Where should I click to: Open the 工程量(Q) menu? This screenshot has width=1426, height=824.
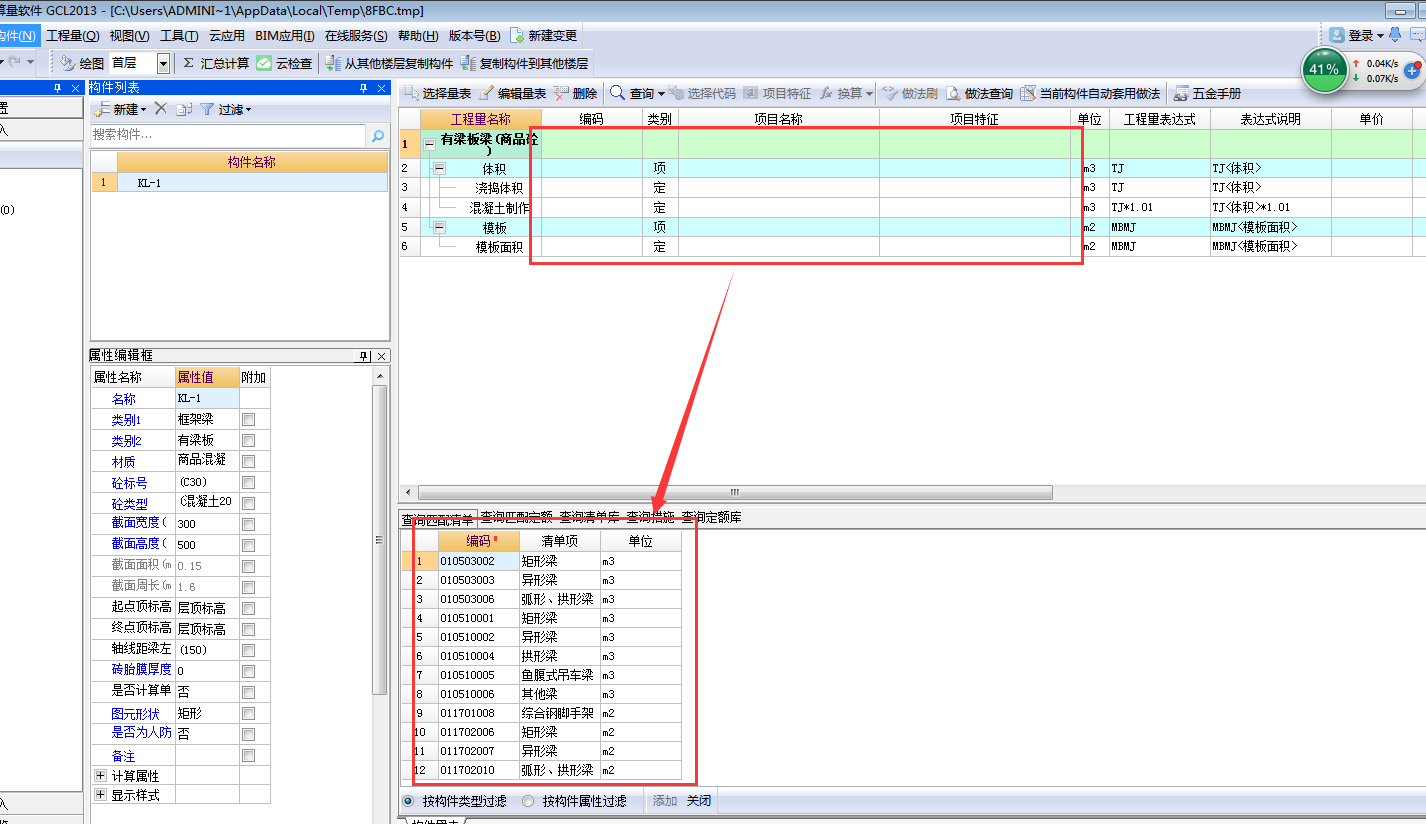(x=73, y=35)
